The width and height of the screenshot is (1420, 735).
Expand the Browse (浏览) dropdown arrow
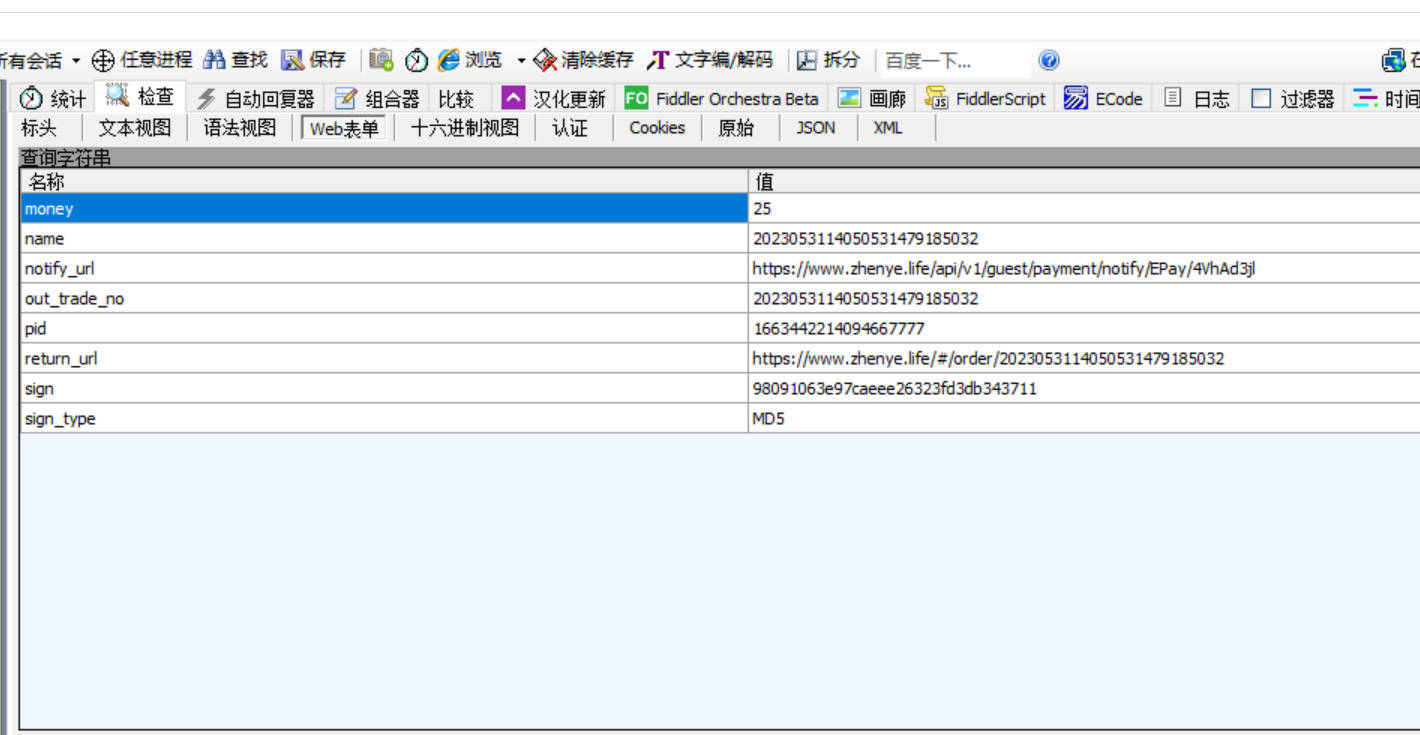click(x=521, y=61)
